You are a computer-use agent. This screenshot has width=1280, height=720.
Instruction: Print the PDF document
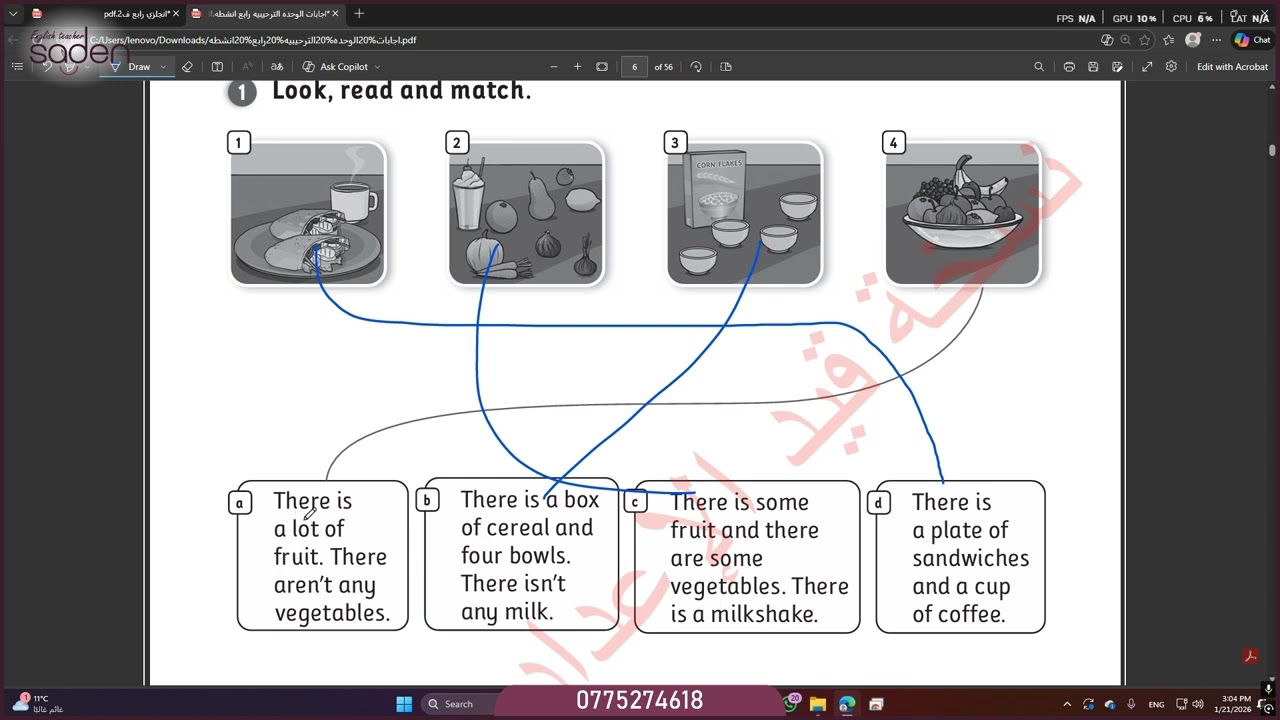1069,67
